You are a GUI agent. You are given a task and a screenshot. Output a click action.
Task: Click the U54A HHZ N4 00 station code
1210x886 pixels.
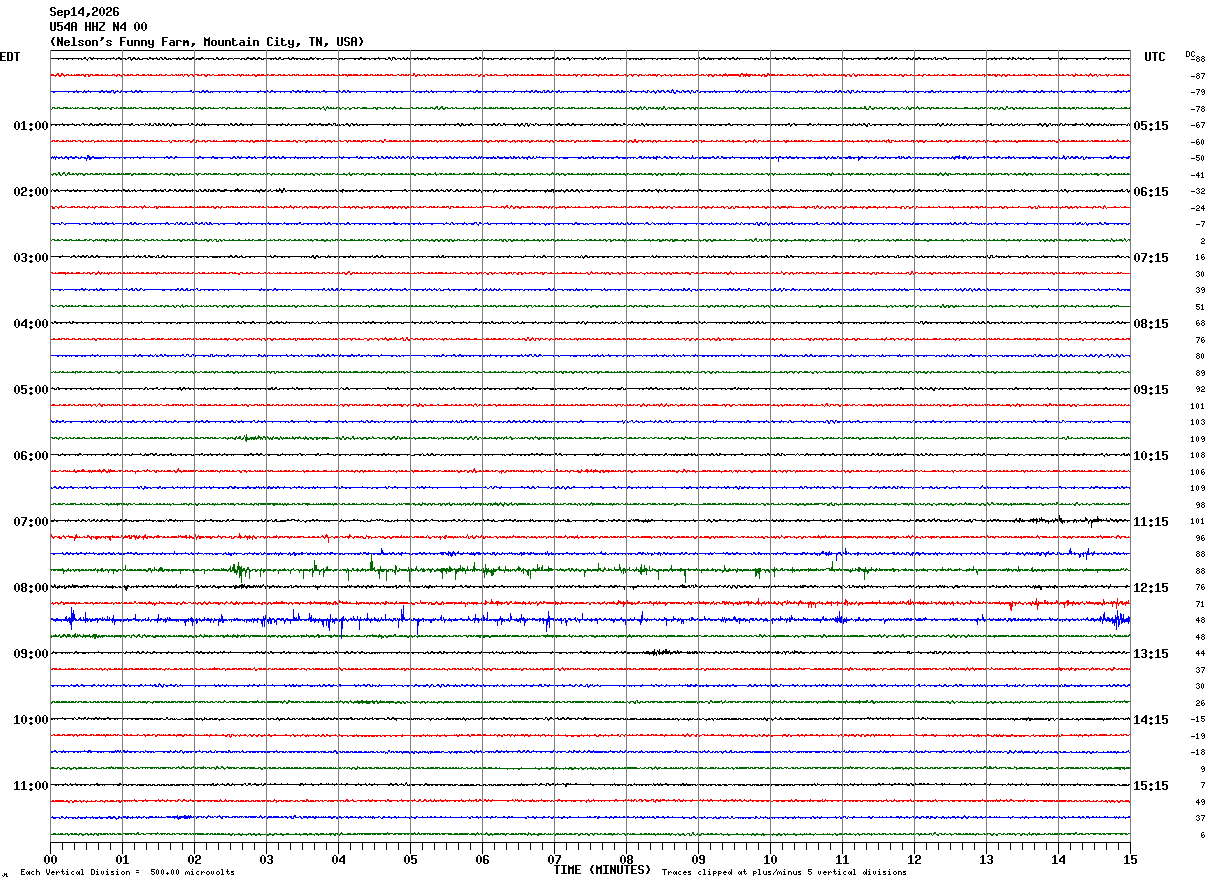click(x=98, y=27)
